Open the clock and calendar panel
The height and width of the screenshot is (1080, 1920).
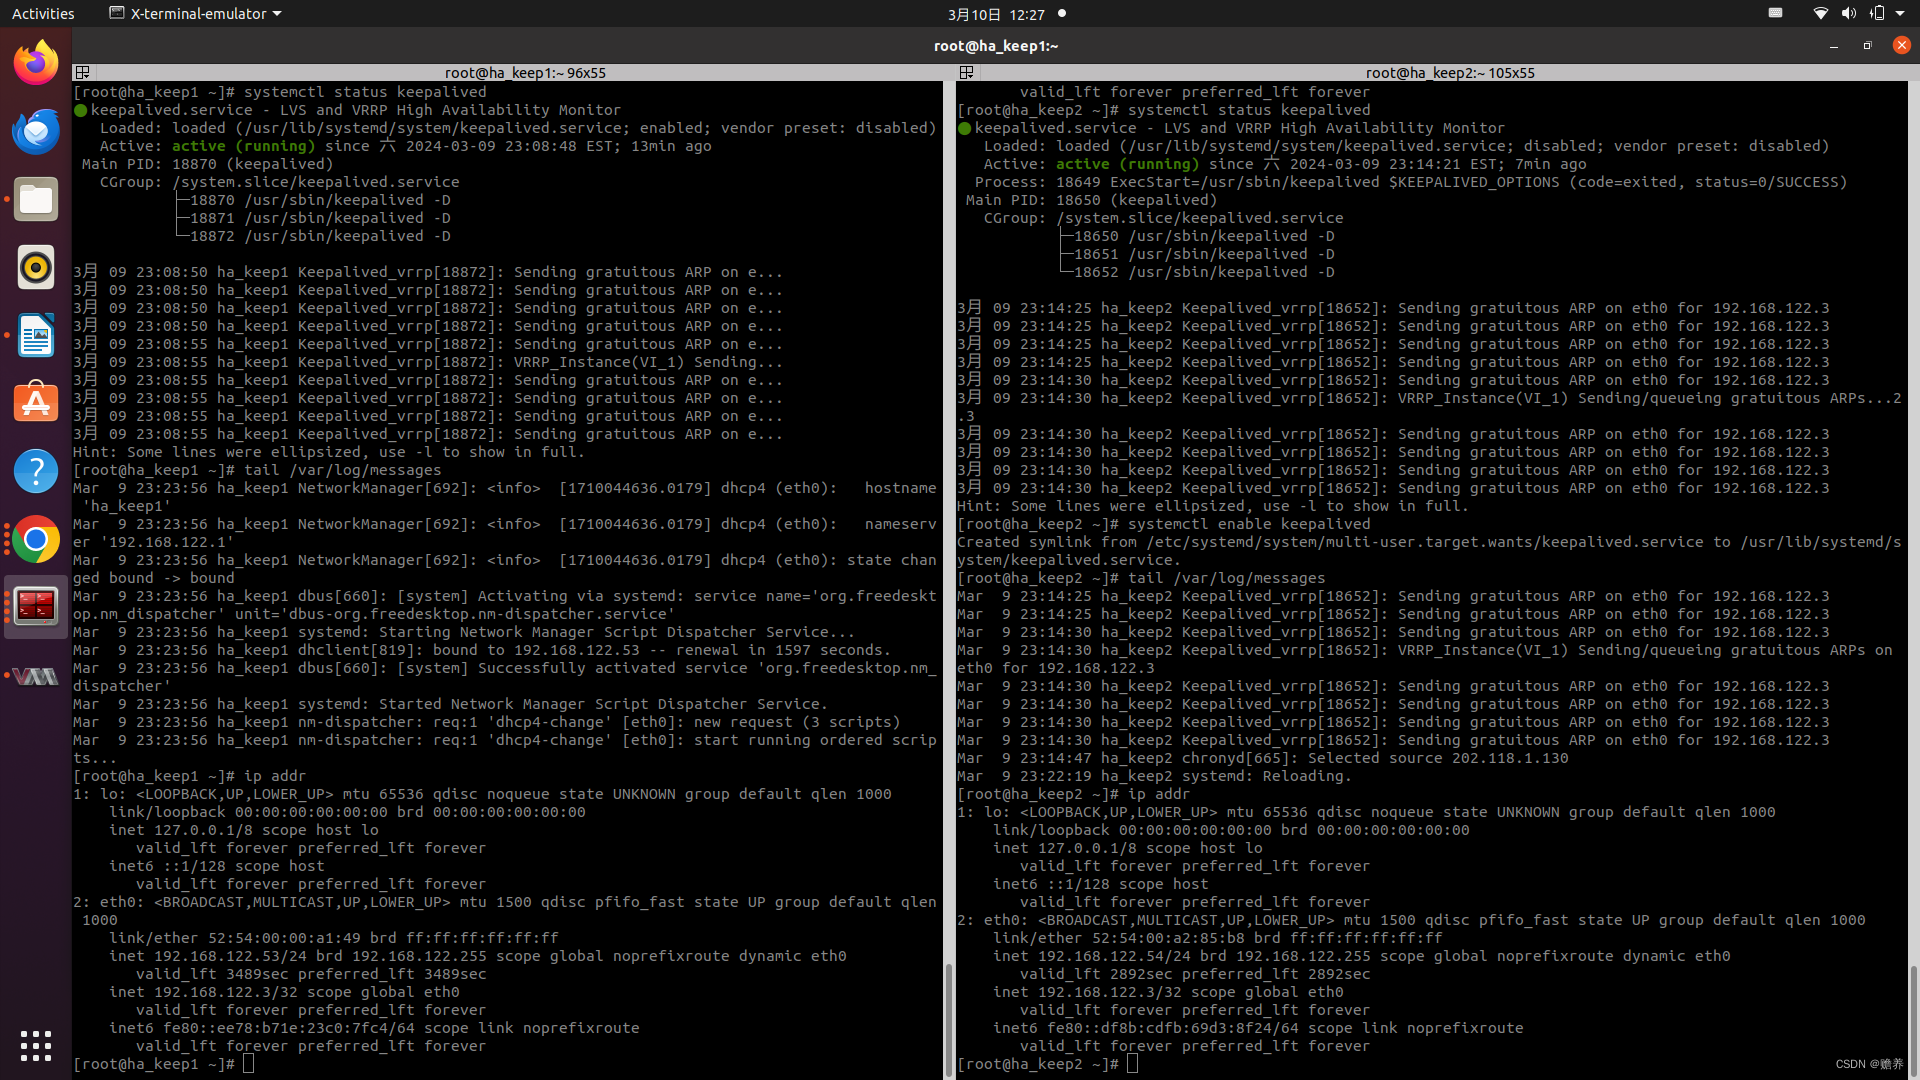click(996, 14)
